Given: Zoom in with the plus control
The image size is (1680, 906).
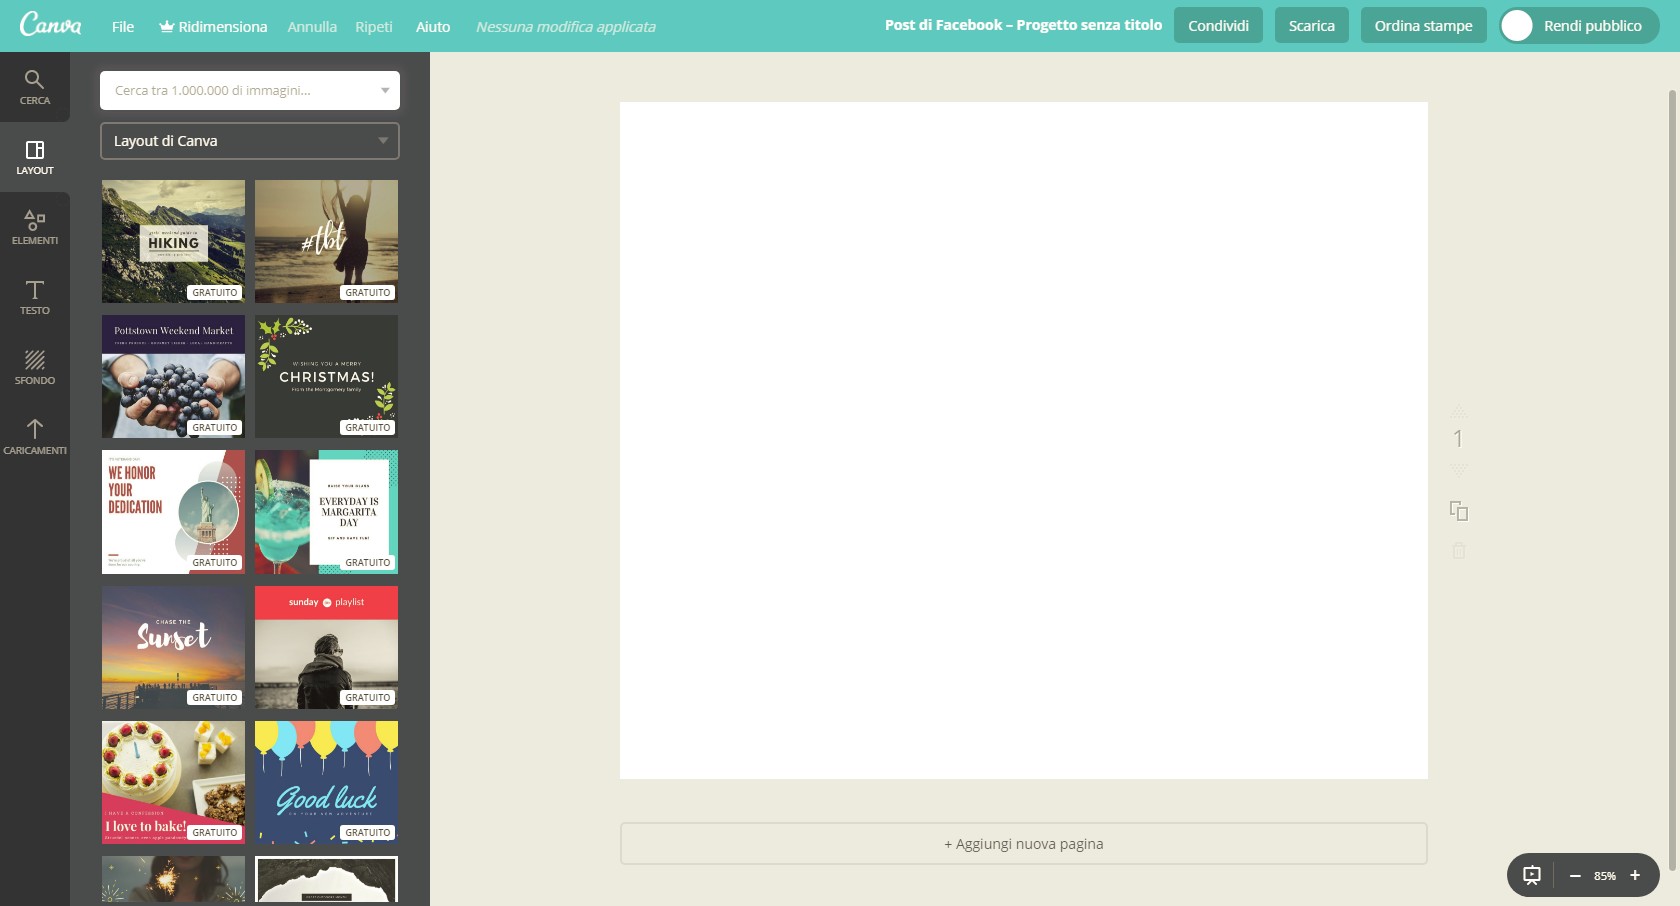Looking at the screenshot, I should pos(1636,875).
